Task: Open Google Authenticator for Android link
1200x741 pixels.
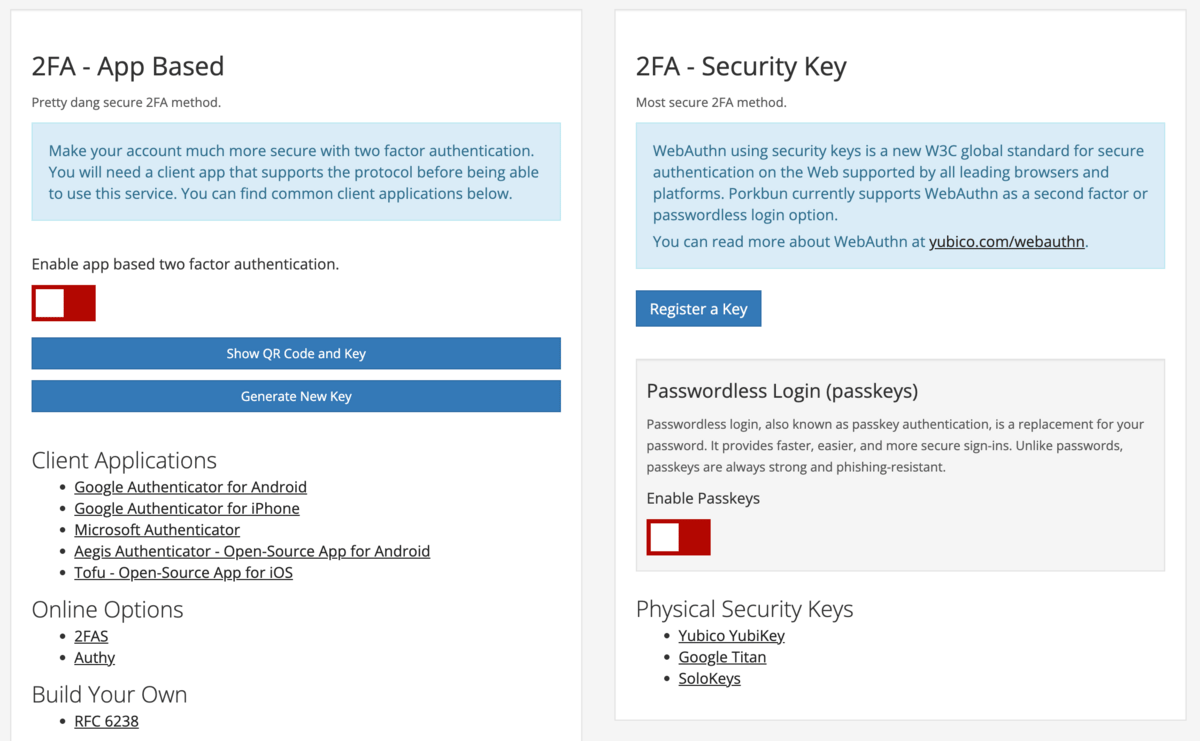Action: coord(190,487)
